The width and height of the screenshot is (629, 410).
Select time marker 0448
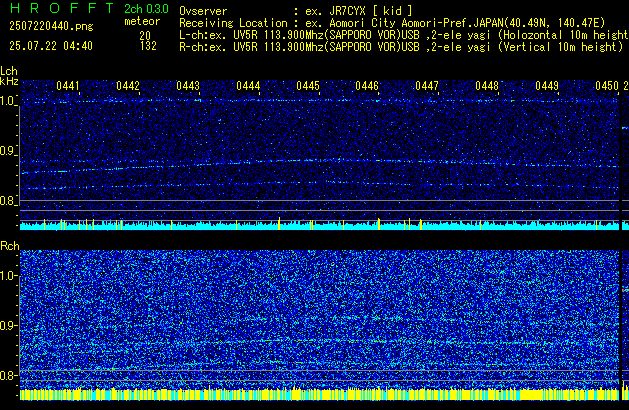point(487,86)
